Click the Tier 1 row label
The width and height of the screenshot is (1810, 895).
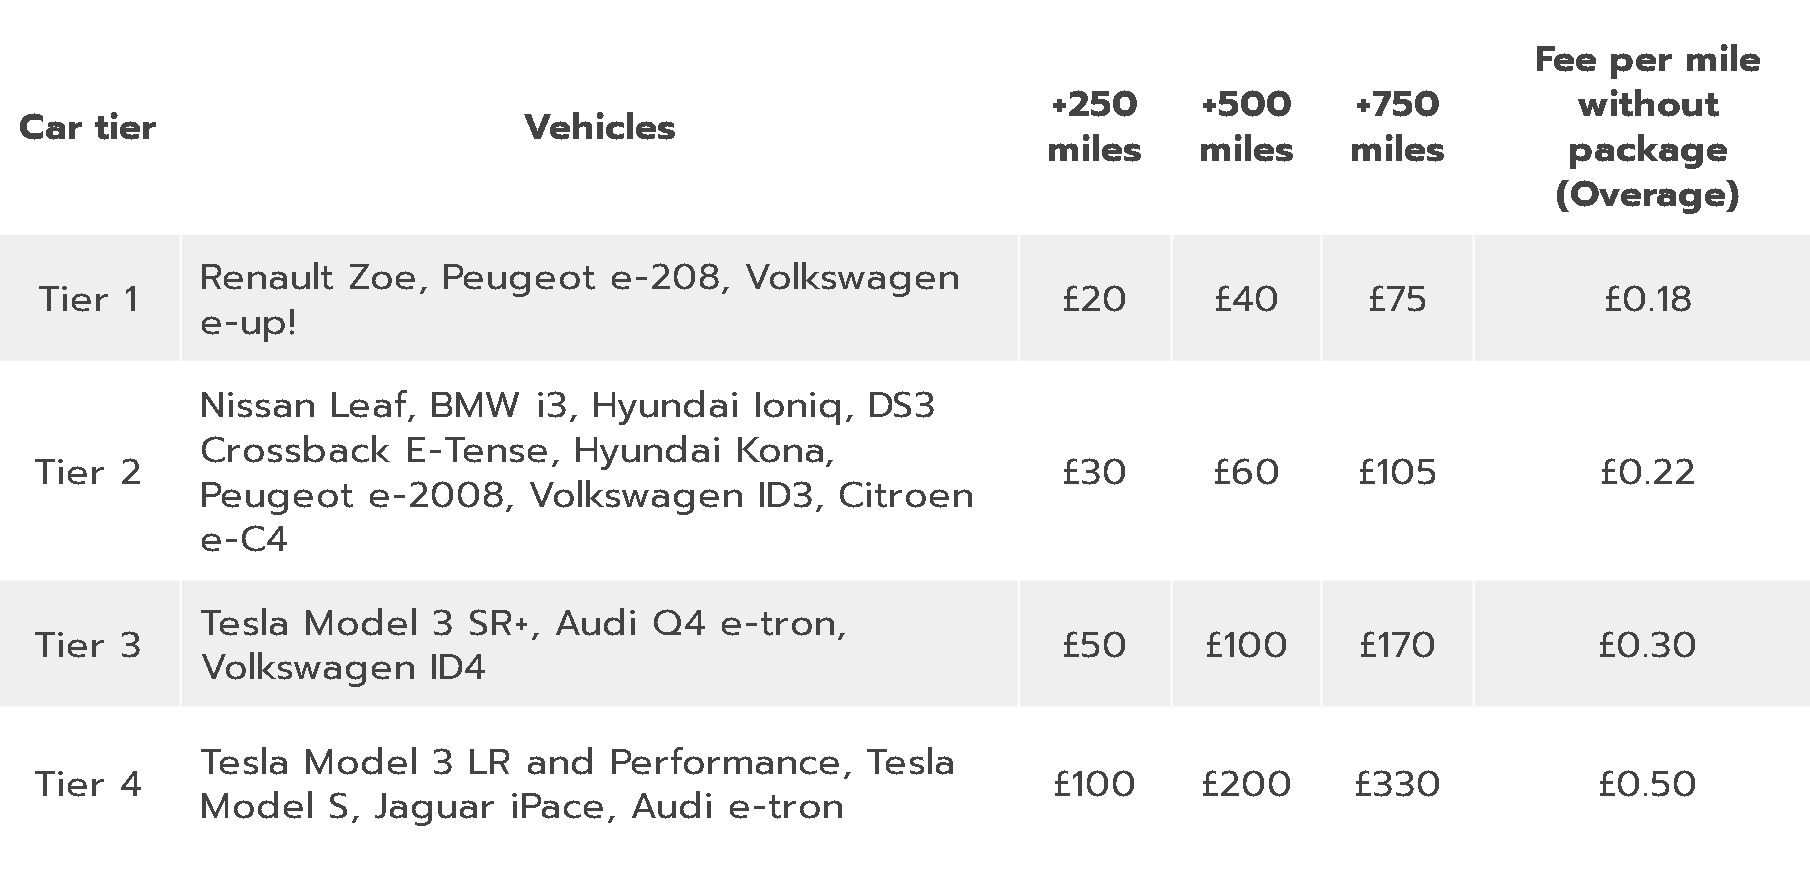coord(89,299)
